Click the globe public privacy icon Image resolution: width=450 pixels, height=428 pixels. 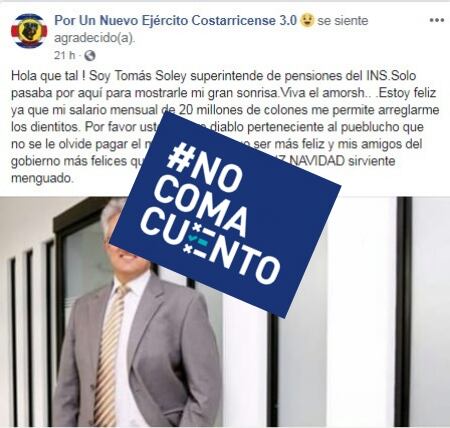90,55
